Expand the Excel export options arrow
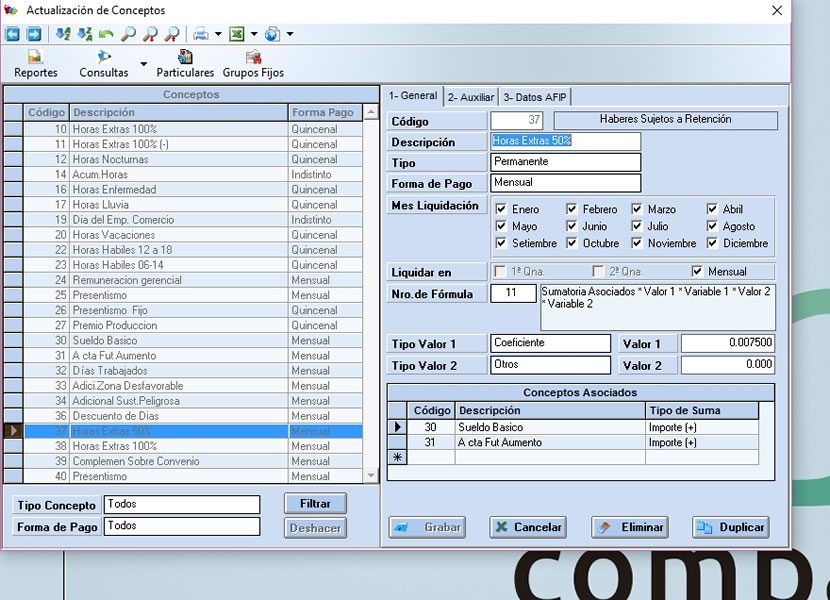 point(254,34)
